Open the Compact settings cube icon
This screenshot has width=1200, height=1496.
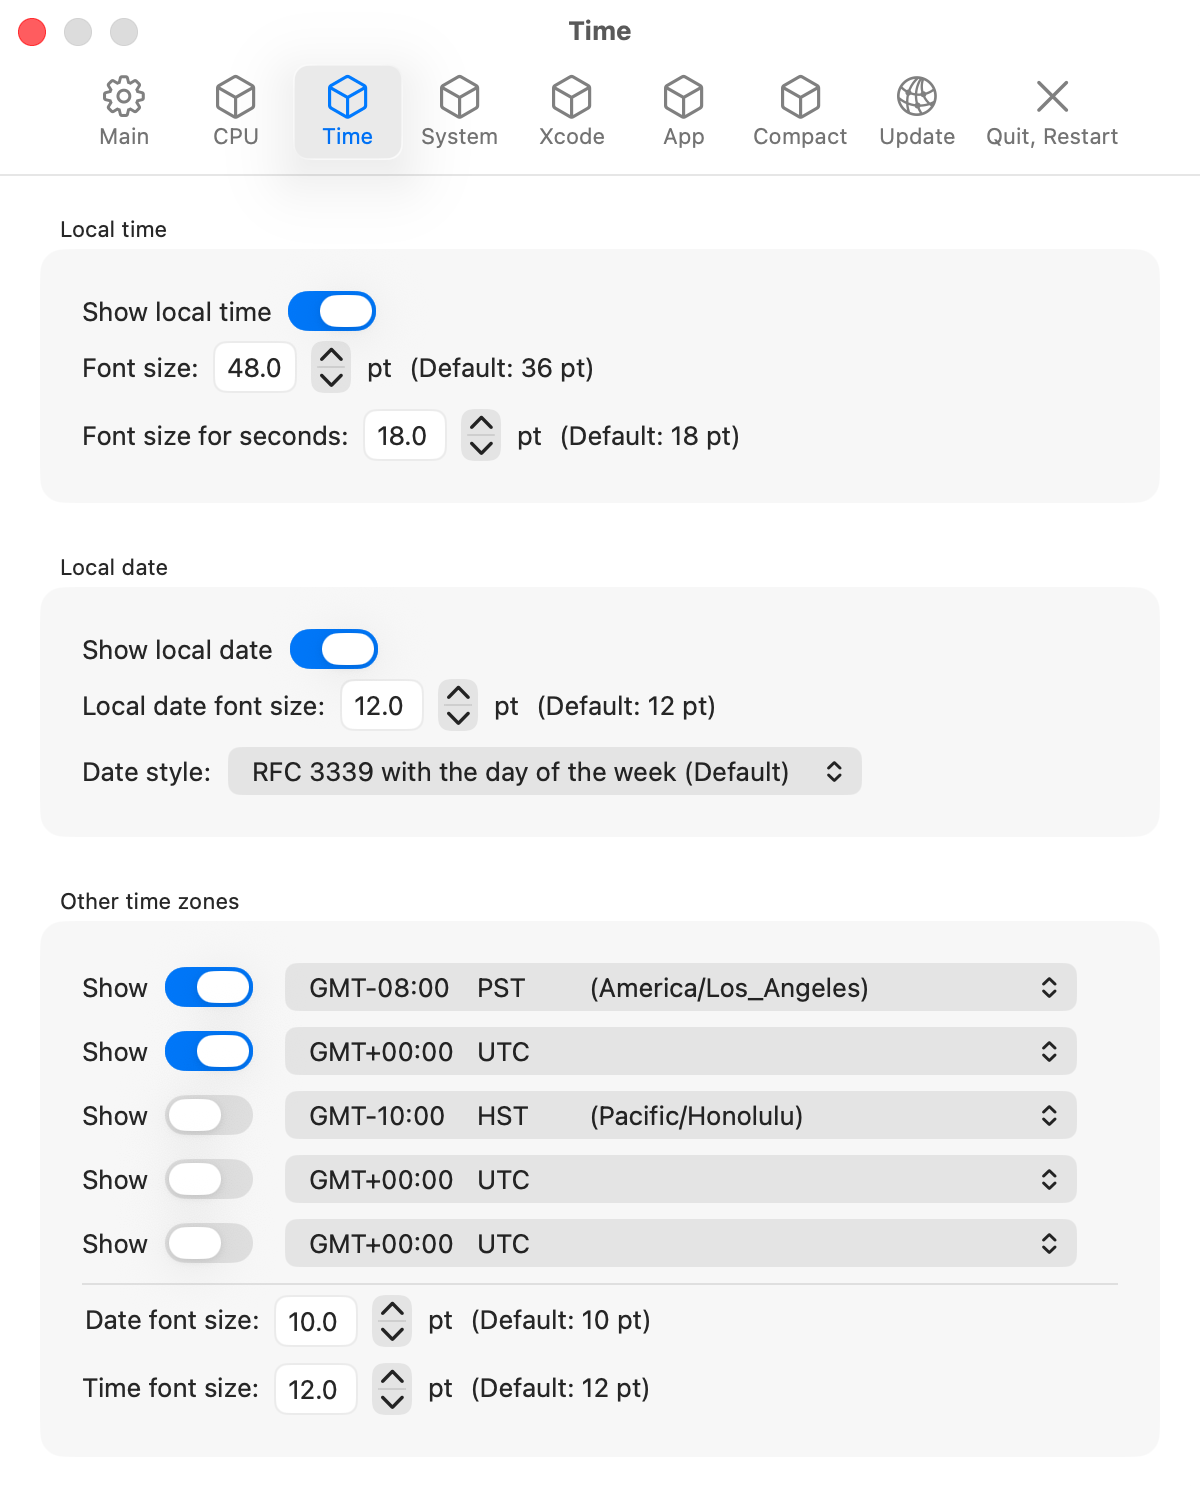(800, 97)
